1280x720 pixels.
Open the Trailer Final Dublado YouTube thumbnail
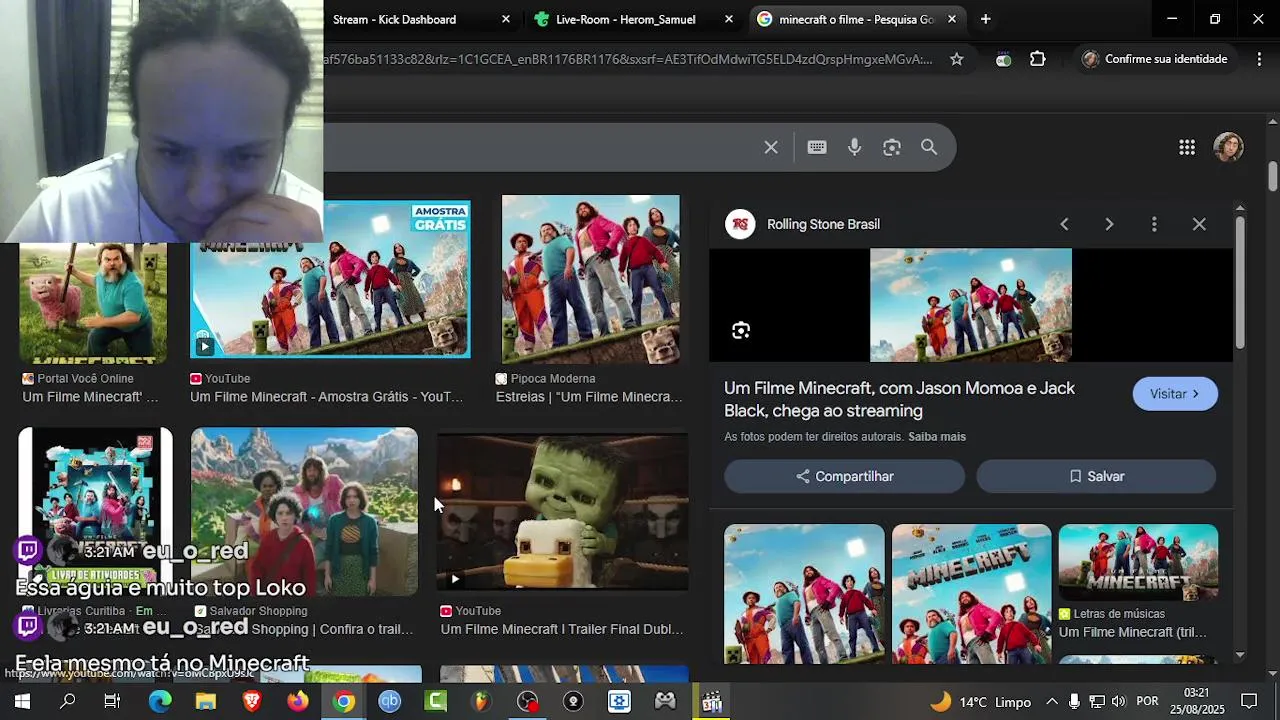(562, 511)
